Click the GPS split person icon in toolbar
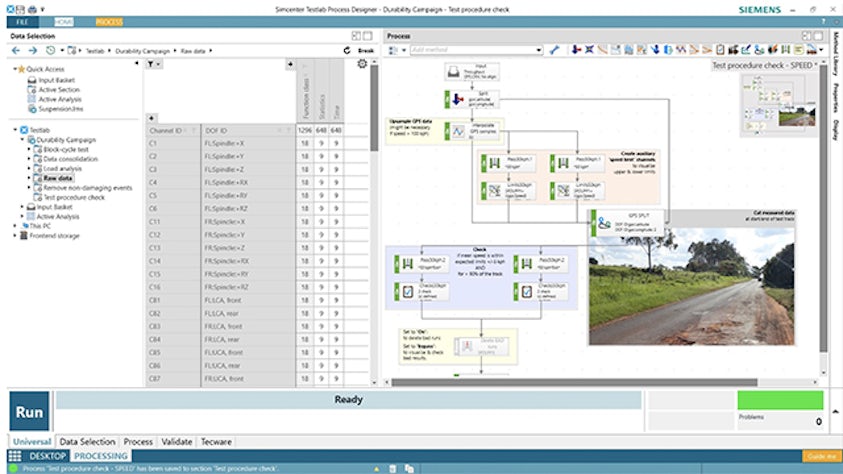Screen dimensions: 843x474 (x=759, y=50)
